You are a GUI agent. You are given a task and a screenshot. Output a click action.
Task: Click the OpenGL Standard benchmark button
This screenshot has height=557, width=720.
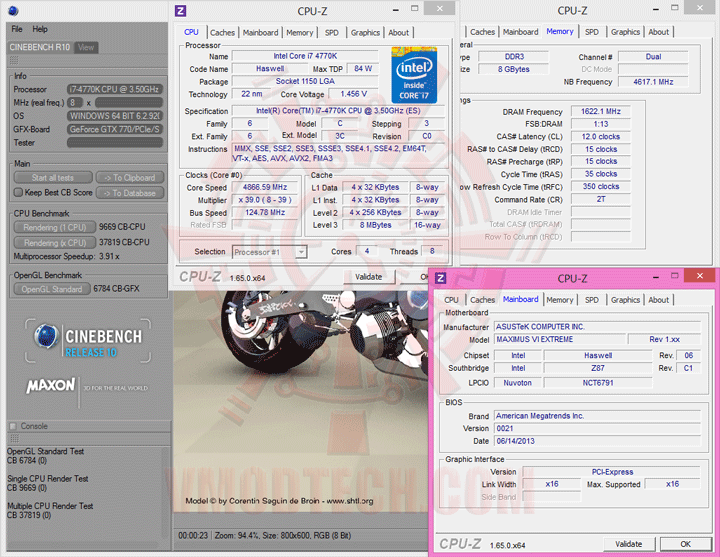pos(53,290)
